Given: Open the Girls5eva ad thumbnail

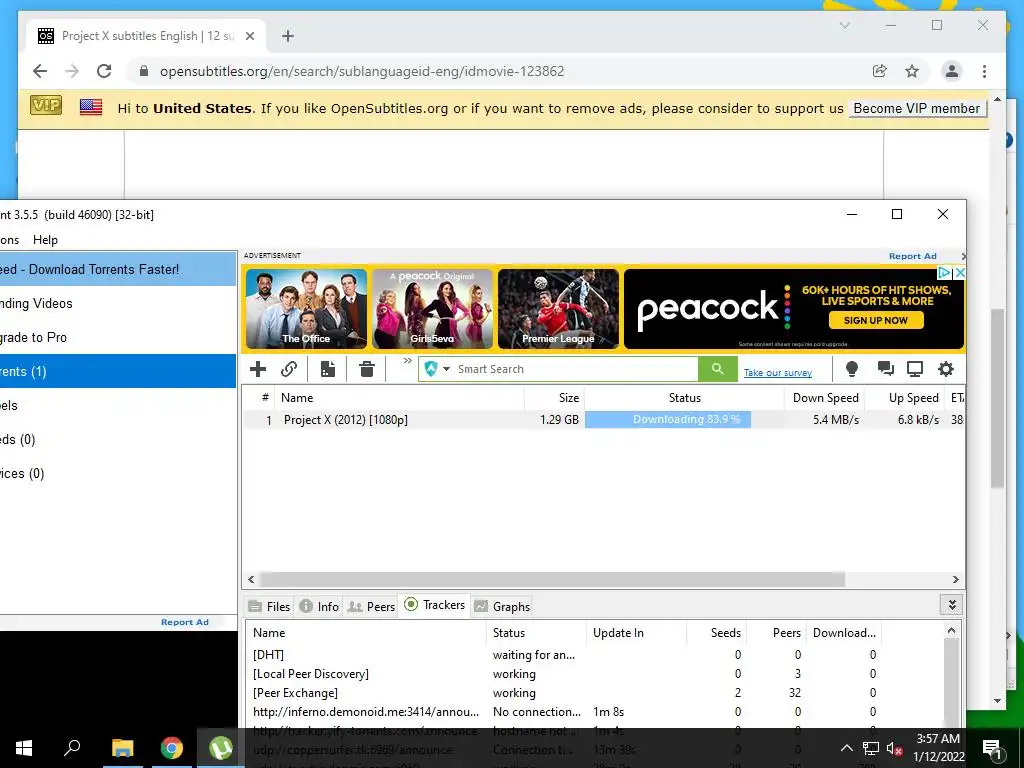Looking at the screenshot, I should (x=432, y=309).
